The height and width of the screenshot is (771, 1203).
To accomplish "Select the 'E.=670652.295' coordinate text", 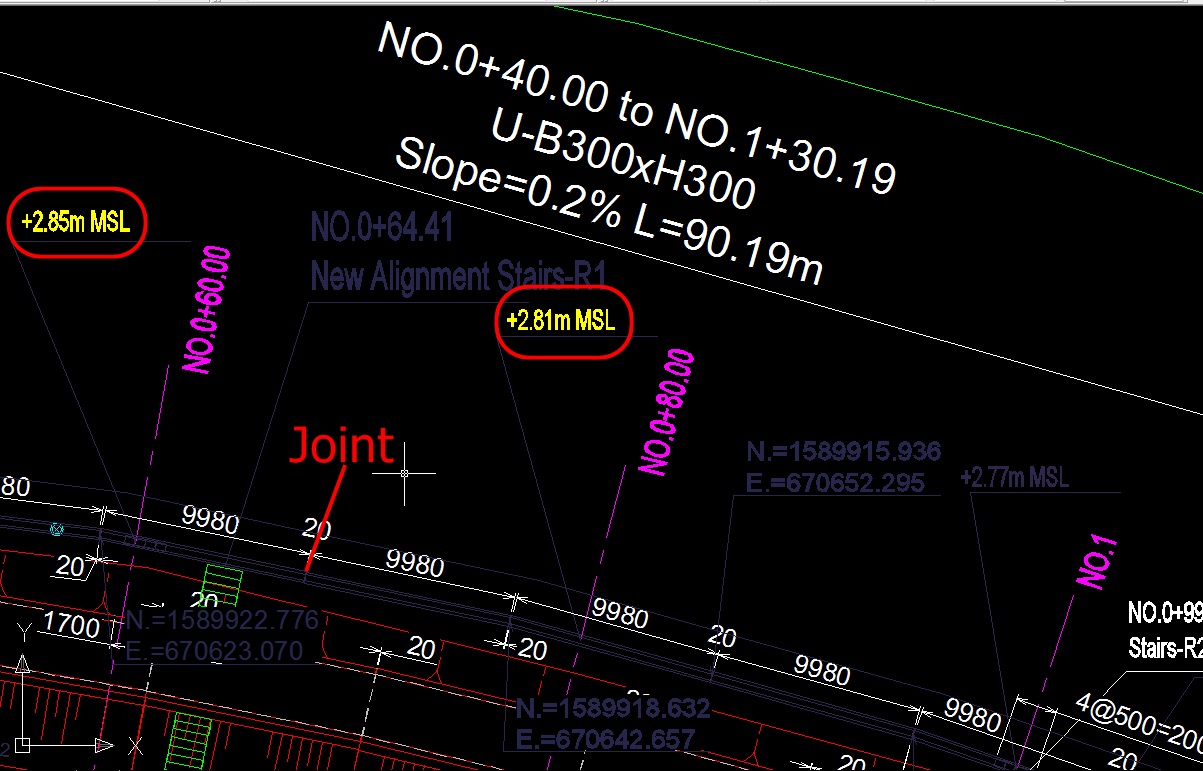I will [x=836, y=483].
